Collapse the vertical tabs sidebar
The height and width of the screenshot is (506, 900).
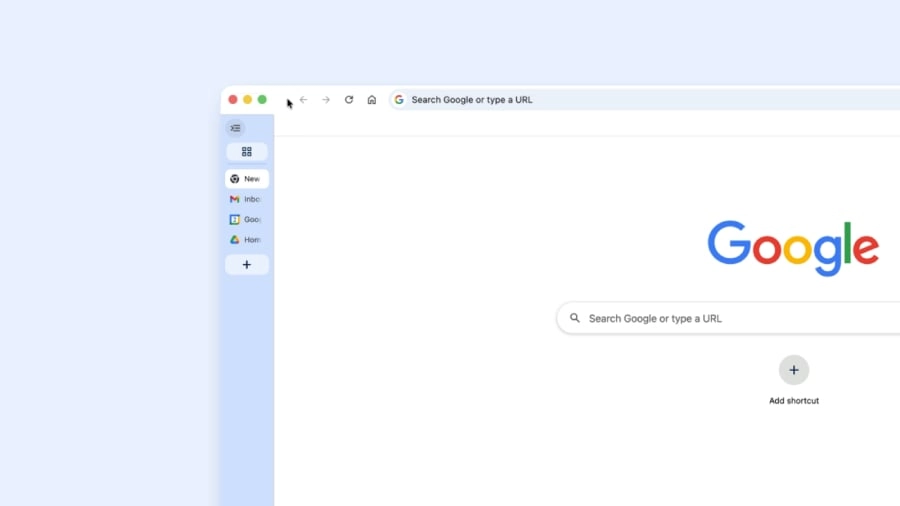point(235,128)
